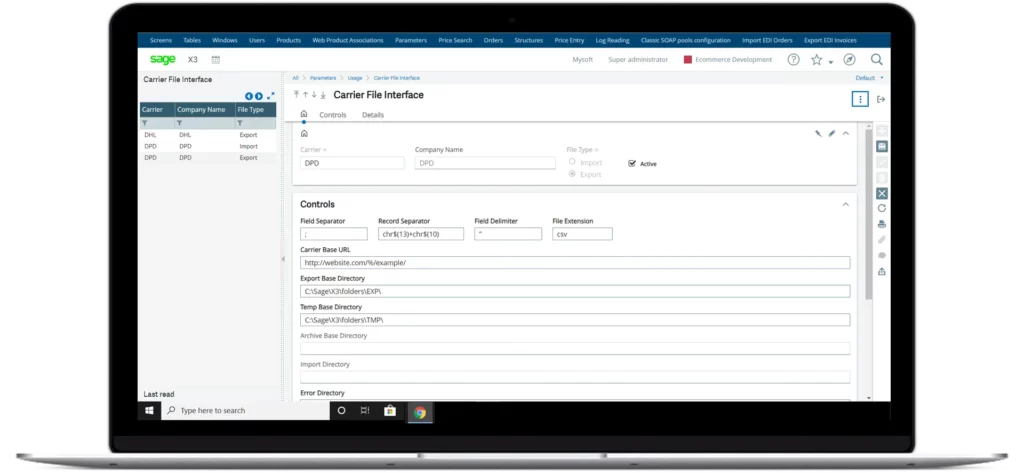Collapse the Controls section chevron
This screenshot has width=1024, height=473.
pos(846,204)
